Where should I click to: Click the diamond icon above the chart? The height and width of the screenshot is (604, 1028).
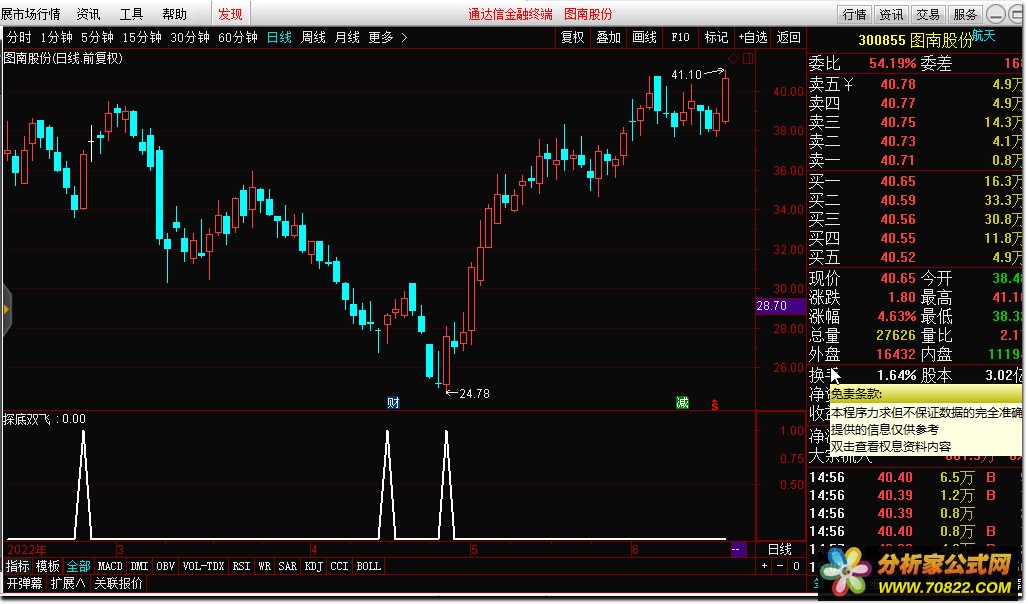(x=733, y=58)
